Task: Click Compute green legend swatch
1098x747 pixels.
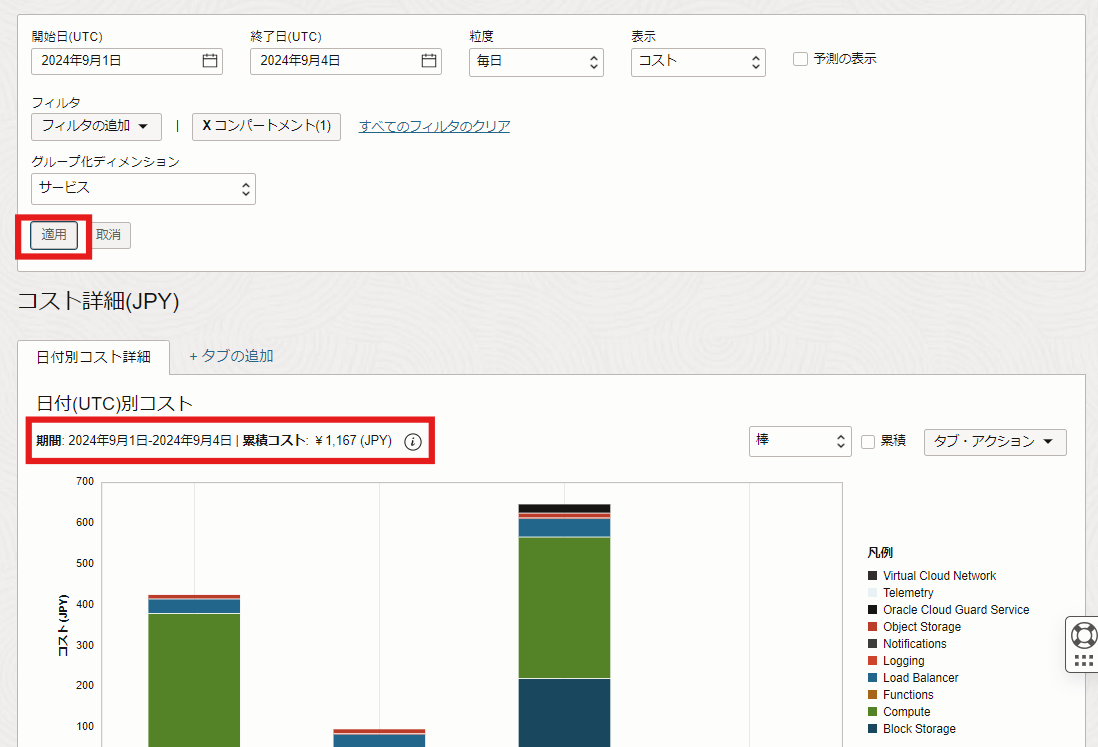Action: (873, 712)
